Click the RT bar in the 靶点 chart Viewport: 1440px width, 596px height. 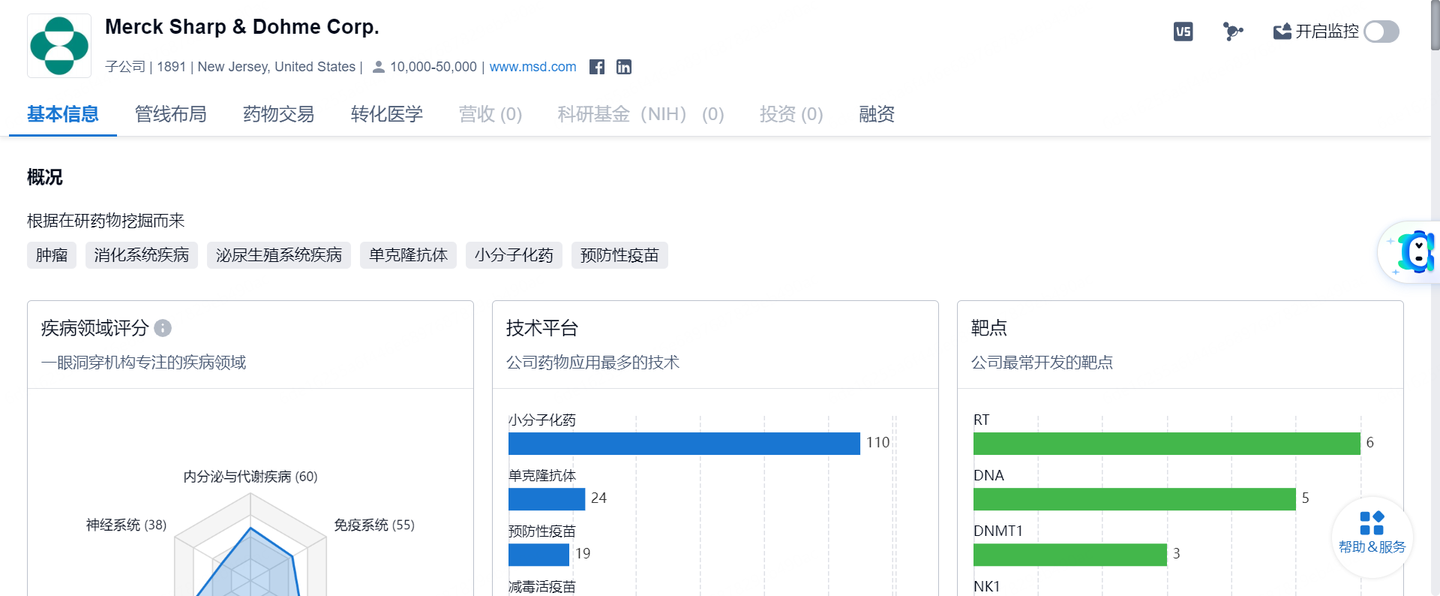click(1168, 442)
